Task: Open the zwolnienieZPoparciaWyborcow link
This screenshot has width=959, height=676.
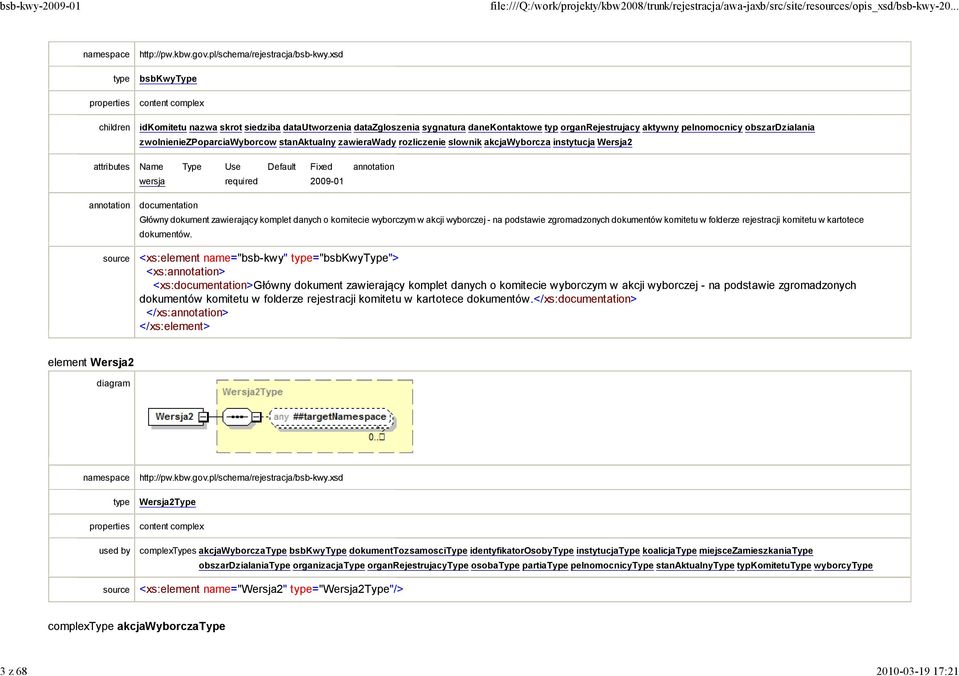Action: coord(208,142)
